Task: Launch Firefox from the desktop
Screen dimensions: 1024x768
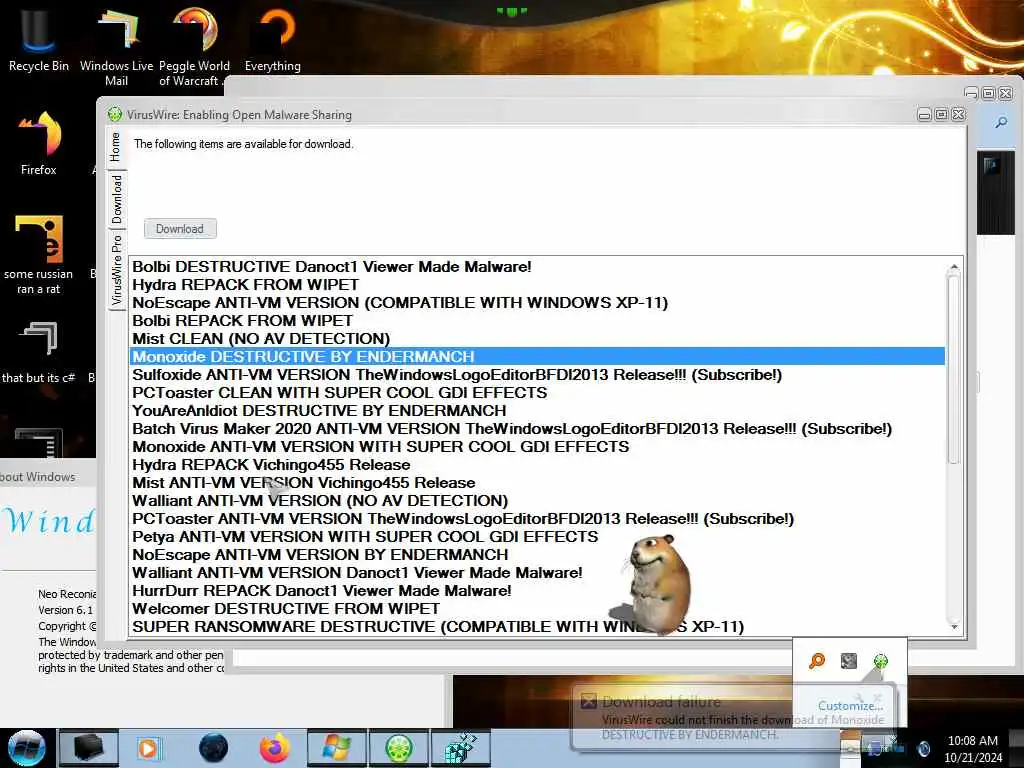Action: [x=39, y=142]
